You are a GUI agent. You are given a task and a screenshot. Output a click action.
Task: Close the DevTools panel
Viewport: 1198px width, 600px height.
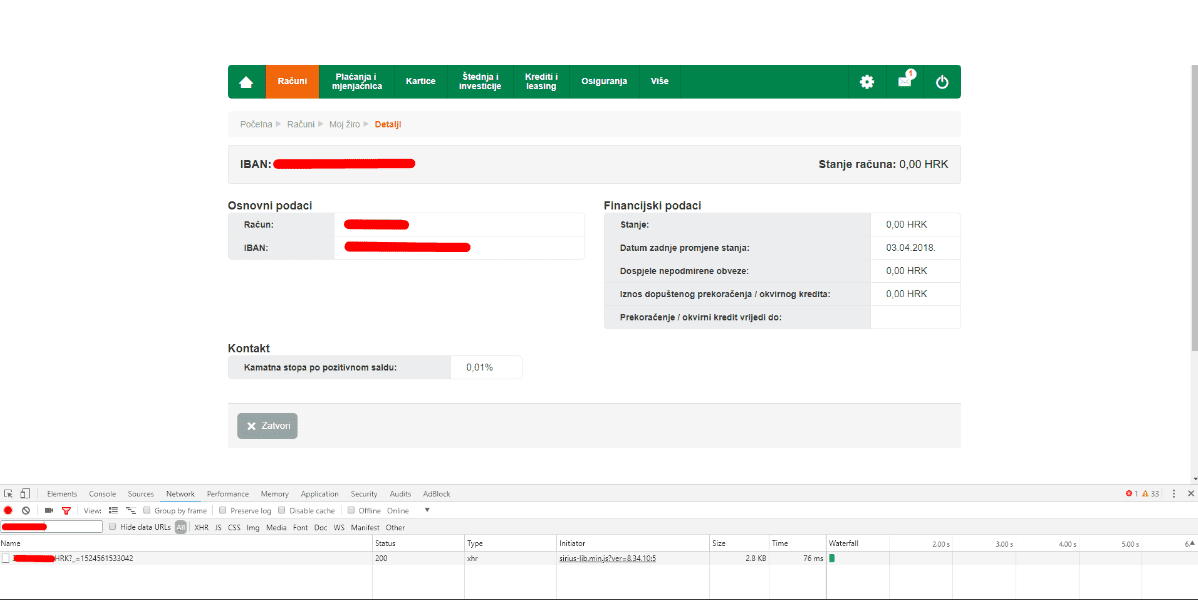[x=1190, y=494]
